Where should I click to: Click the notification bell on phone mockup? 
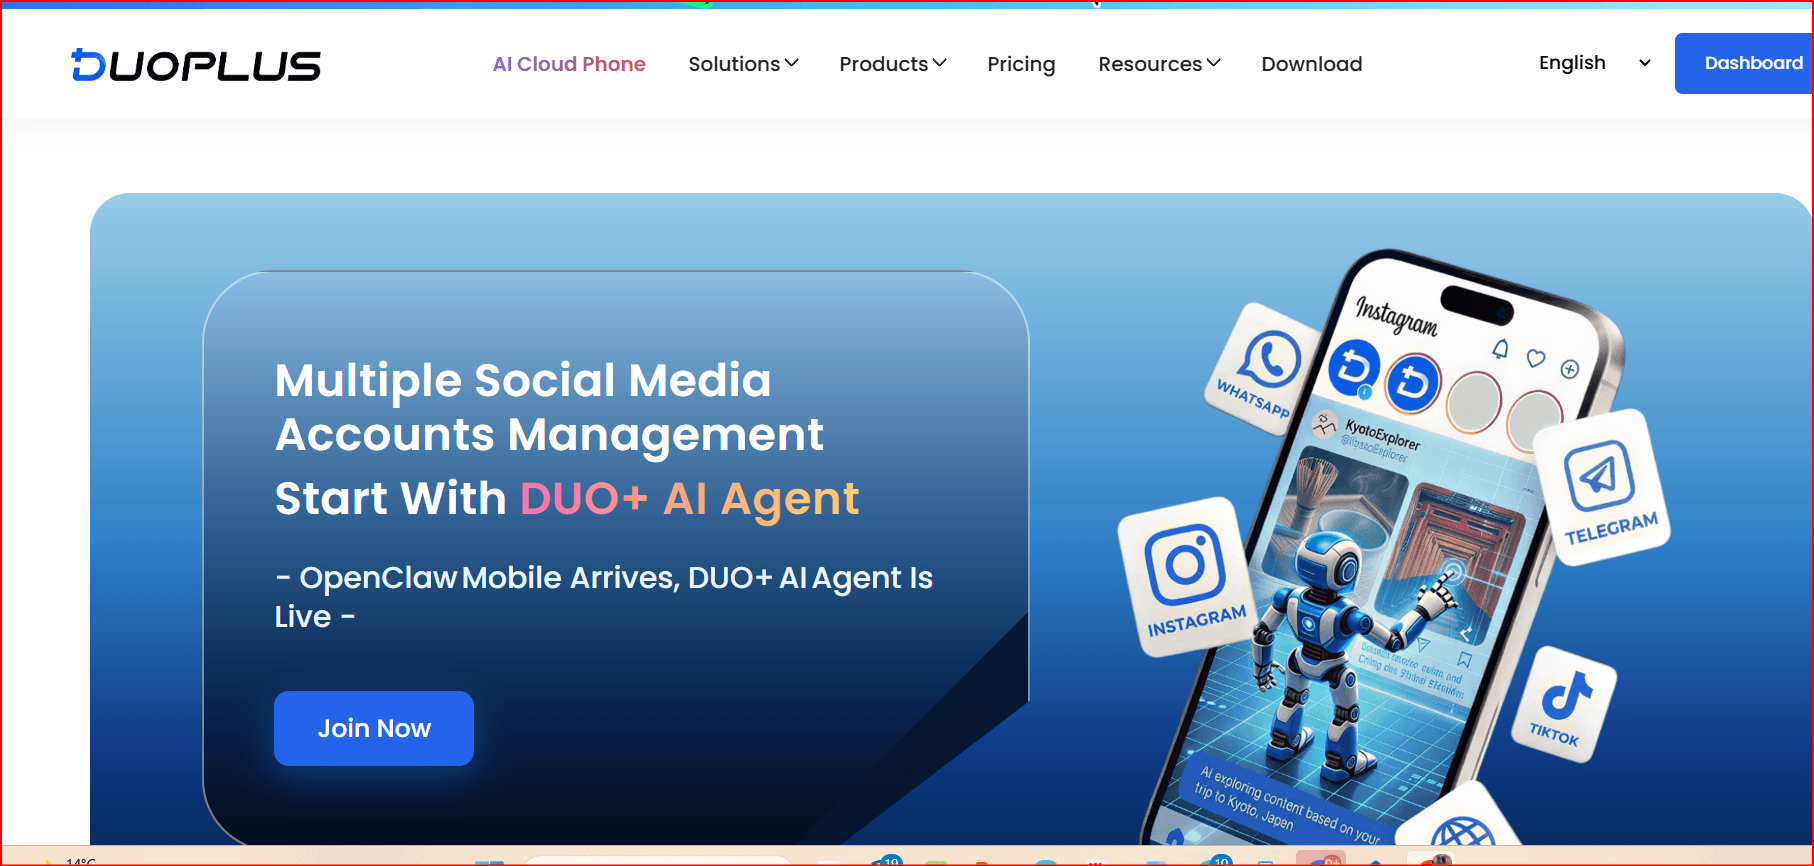pyautogui.click(x=1500, y=348)
